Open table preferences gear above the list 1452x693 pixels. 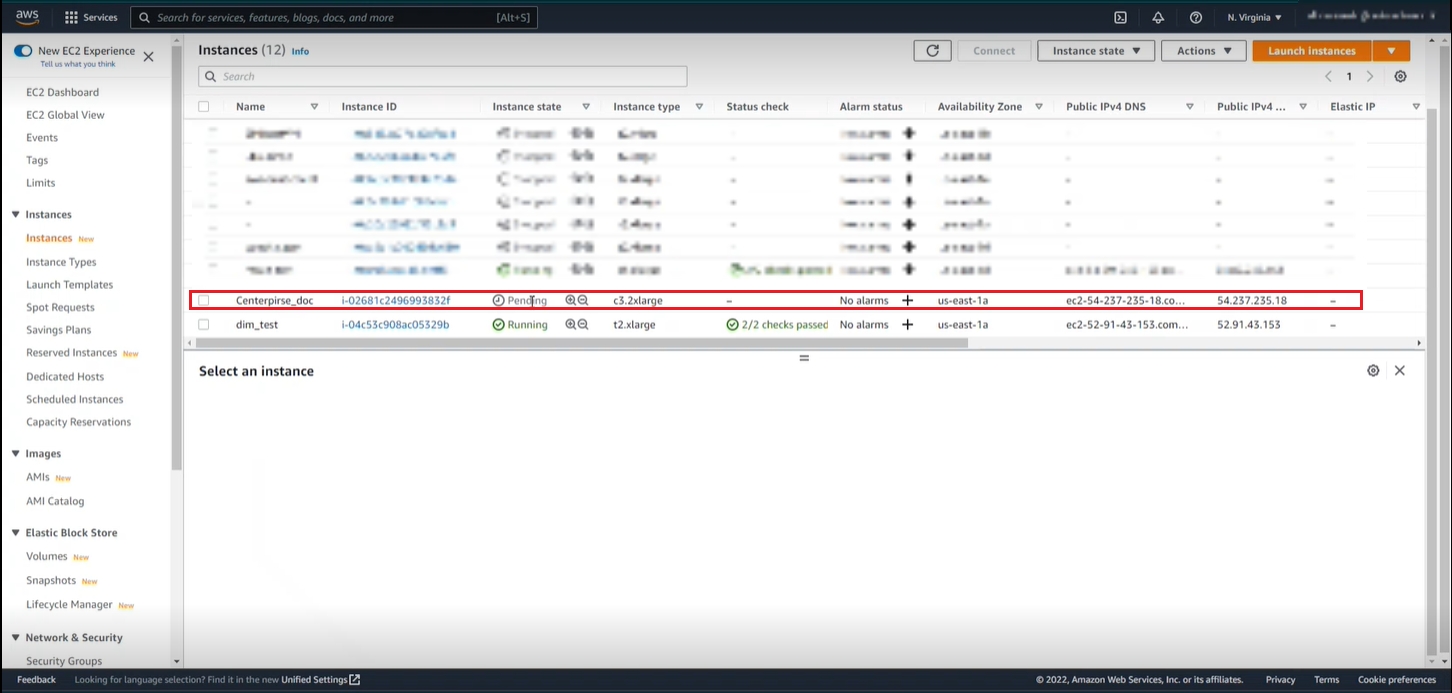[1400, 77]
